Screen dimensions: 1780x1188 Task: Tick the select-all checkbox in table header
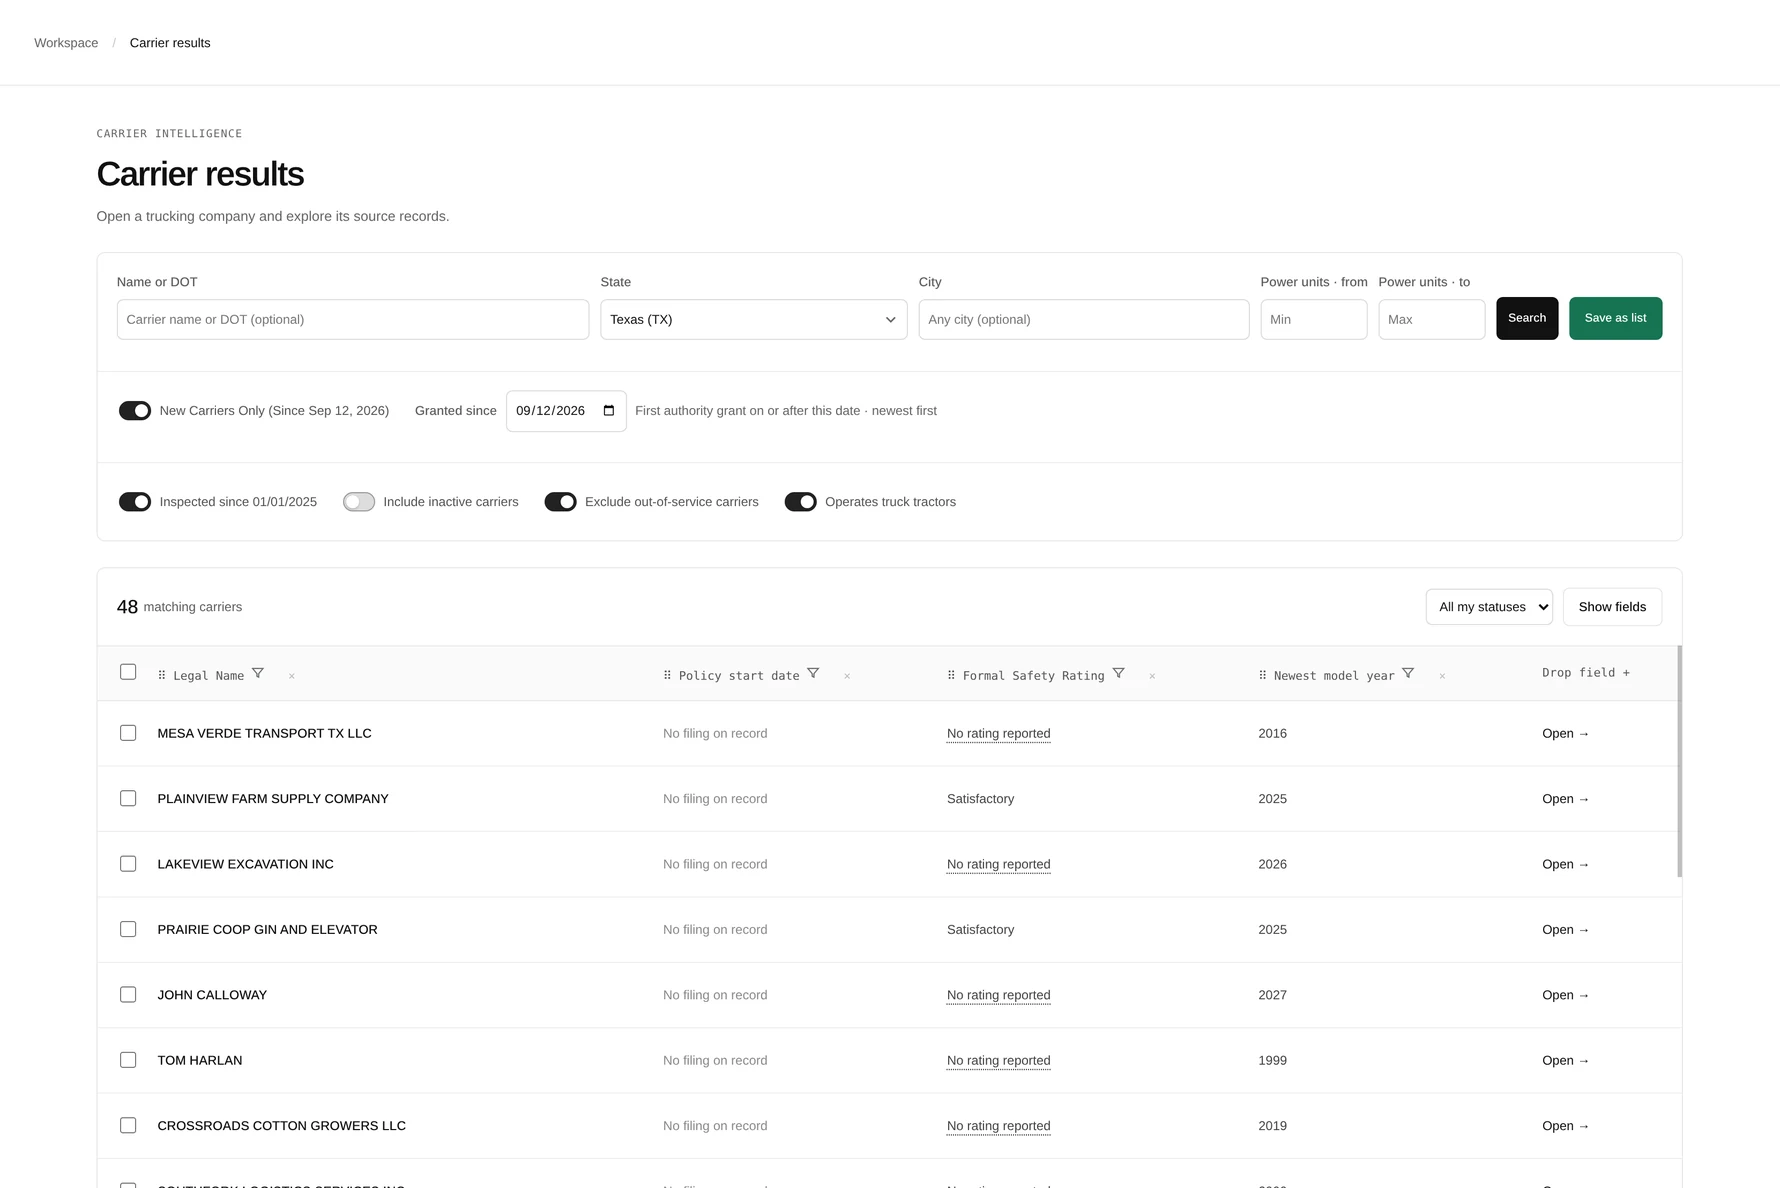coord(128,672)
